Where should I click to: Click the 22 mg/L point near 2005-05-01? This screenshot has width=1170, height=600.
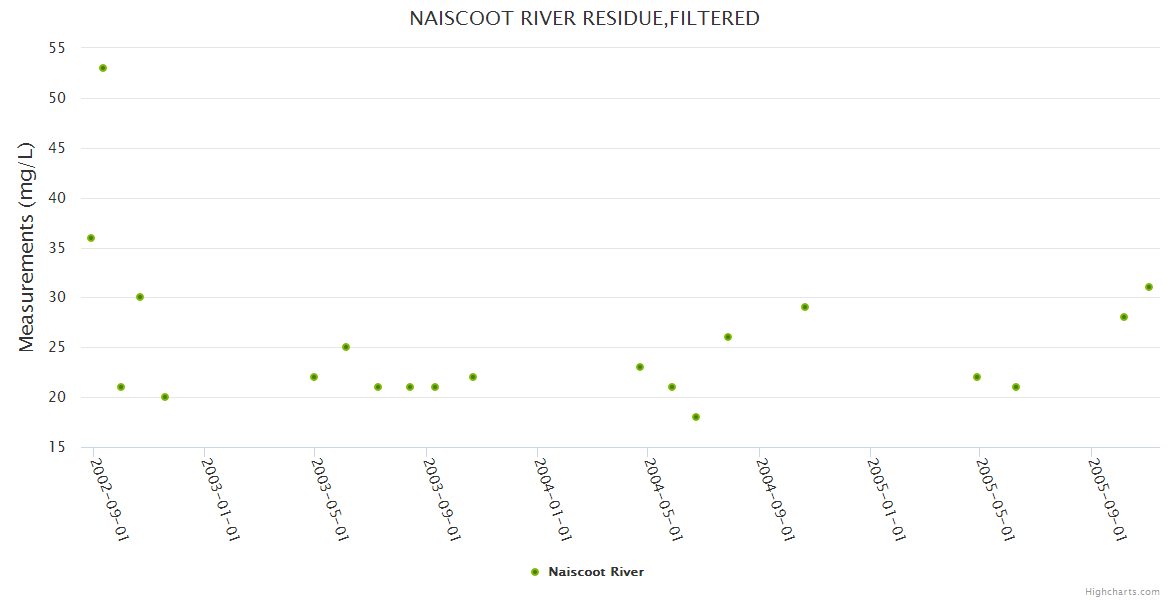(x=977, y=377)
